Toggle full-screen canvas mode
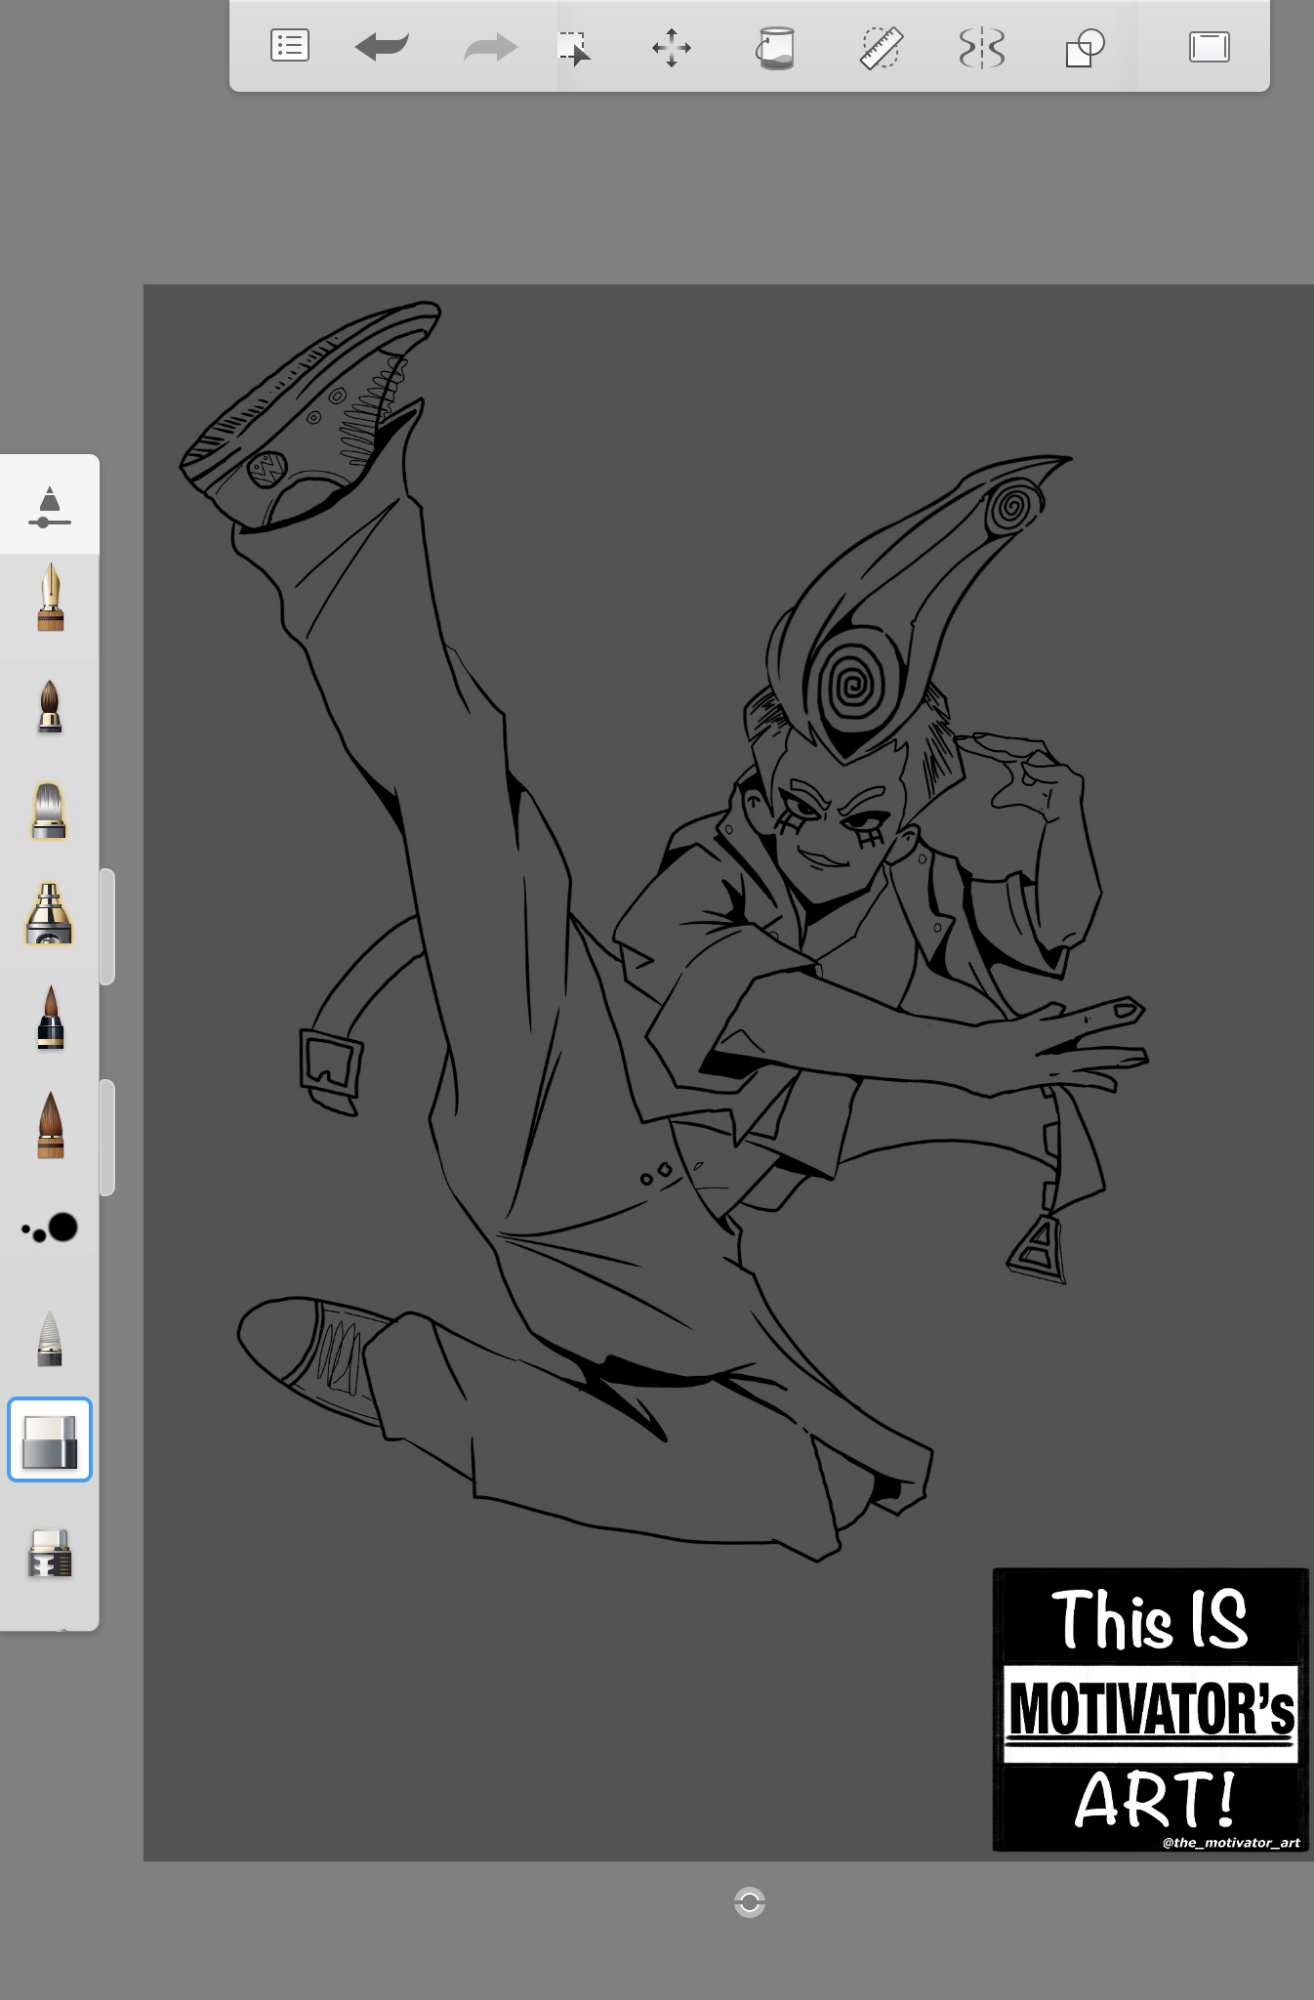The width and height of the screenshot is (1314, 2000). [x=1209, y=47]
